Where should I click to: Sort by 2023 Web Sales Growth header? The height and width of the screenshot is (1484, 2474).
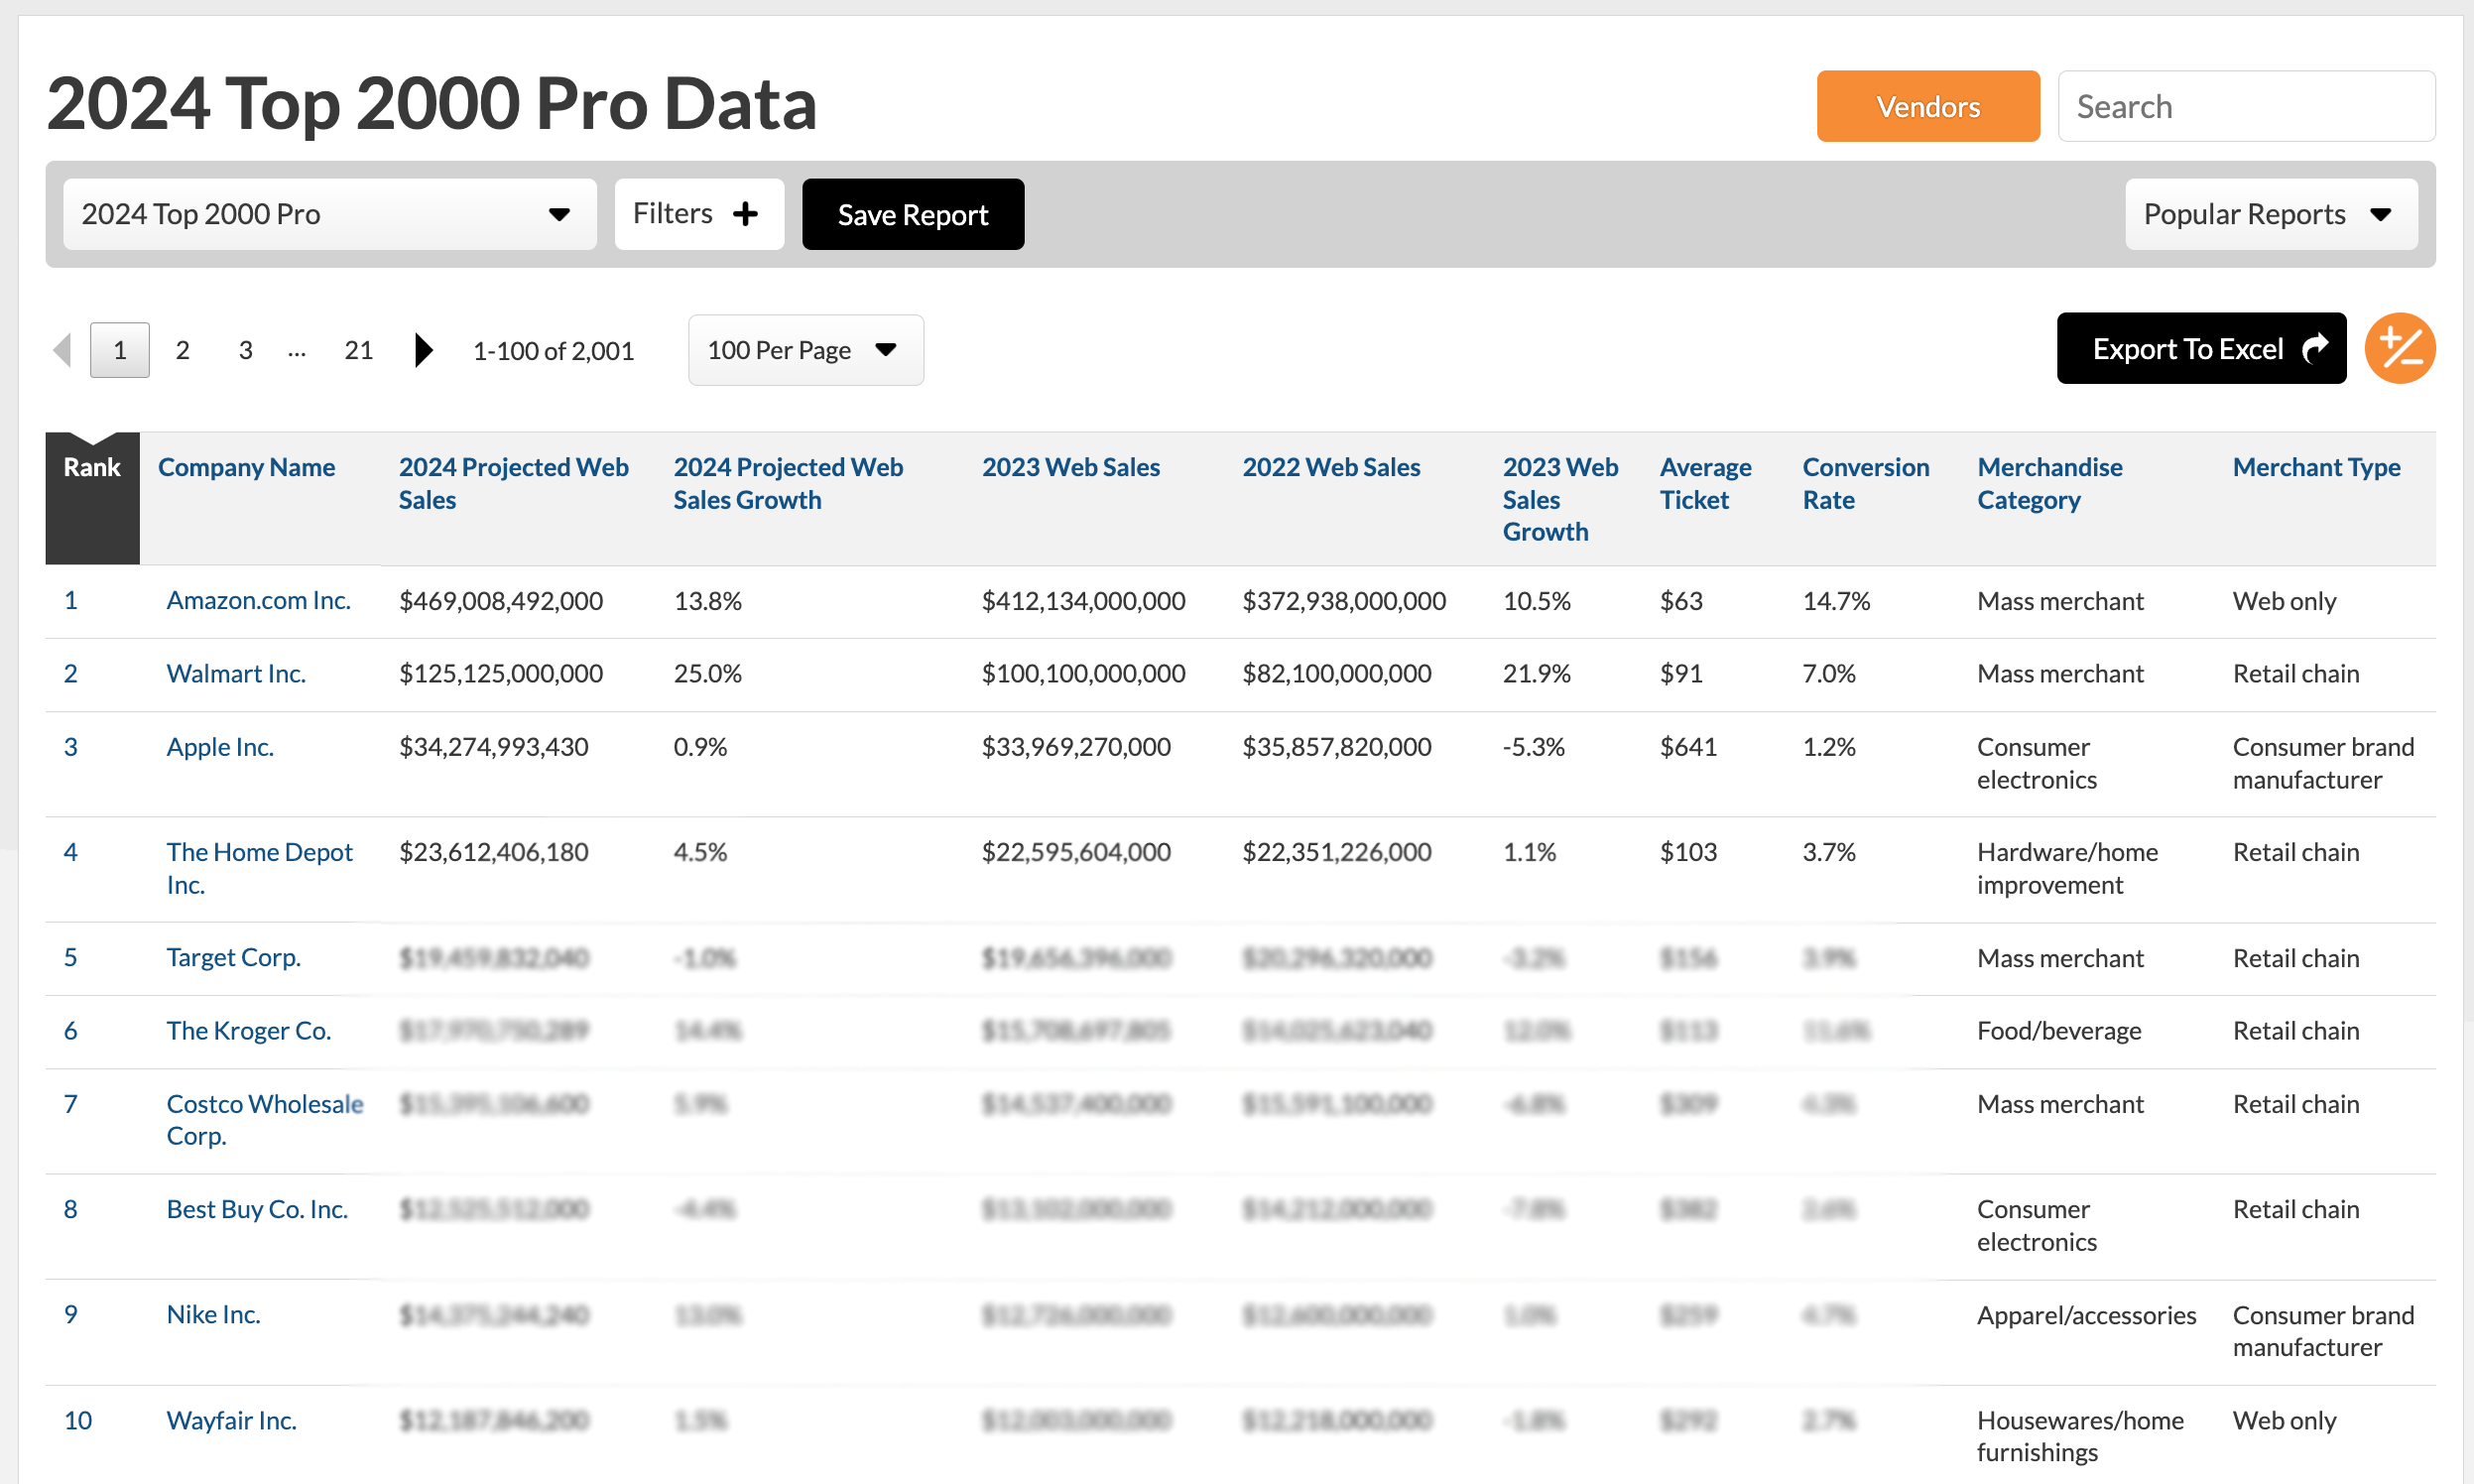coord(1560,499)
